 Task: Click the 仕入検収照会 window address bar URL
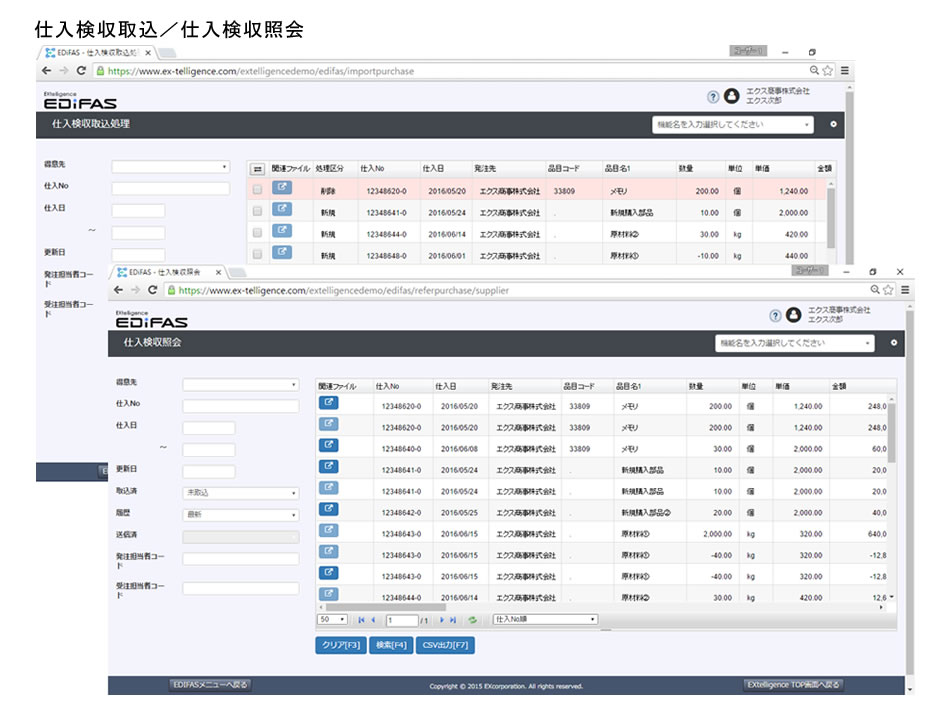point(344,291)
